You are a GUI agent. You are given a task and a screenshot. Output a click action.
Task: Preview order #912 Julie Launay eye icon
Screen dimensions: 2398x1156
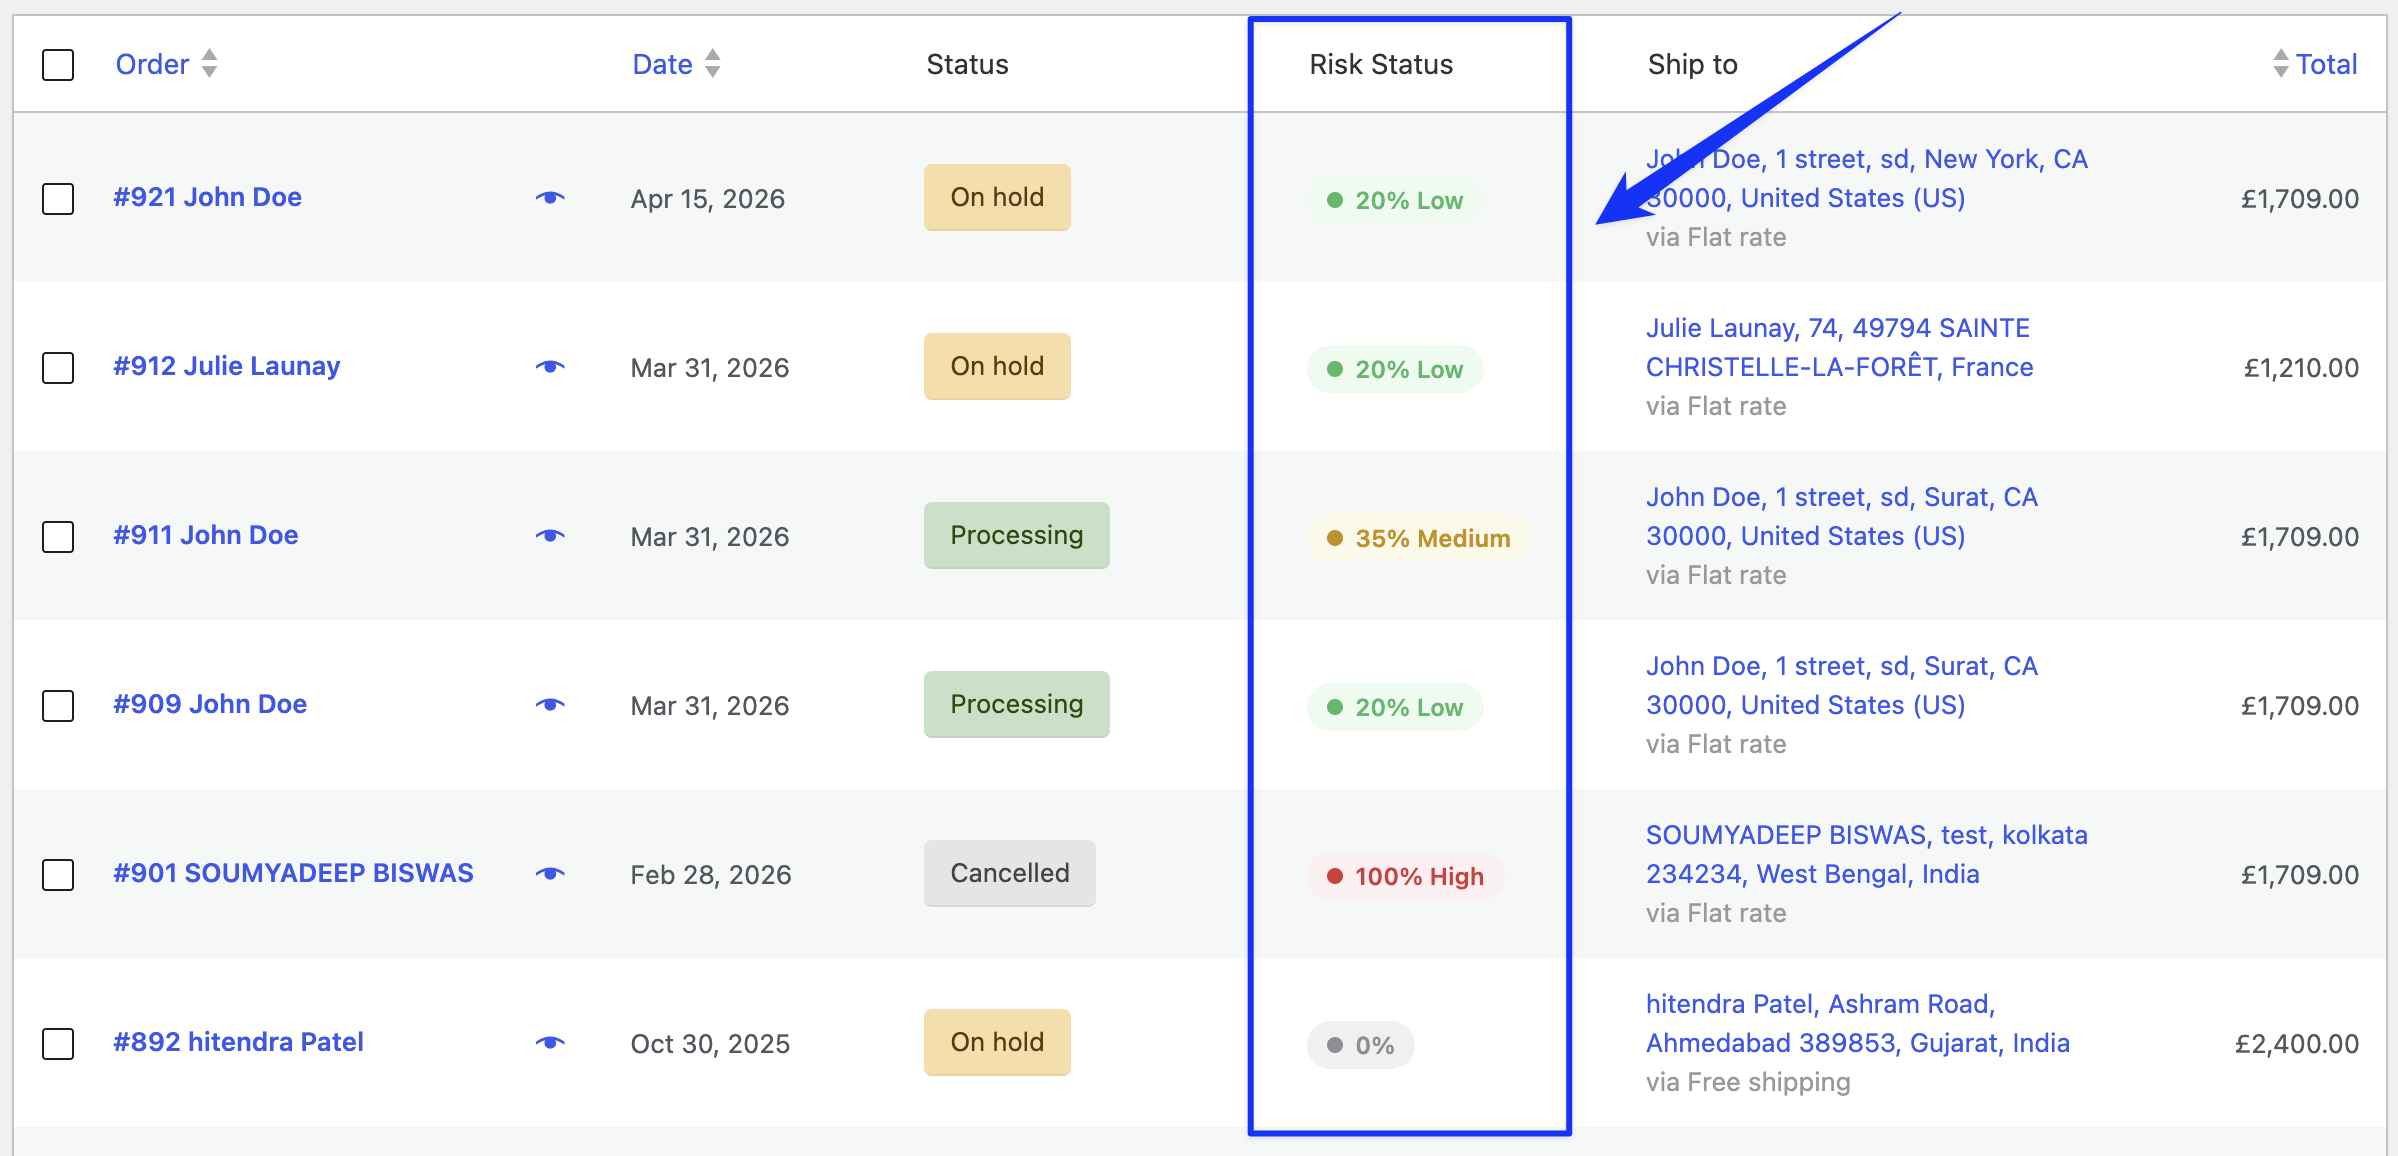[x=550, y=367]
